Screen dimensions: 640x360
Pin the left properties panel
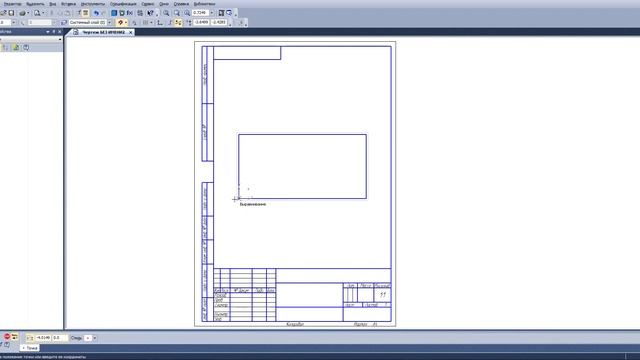click(x=54, y=31)
